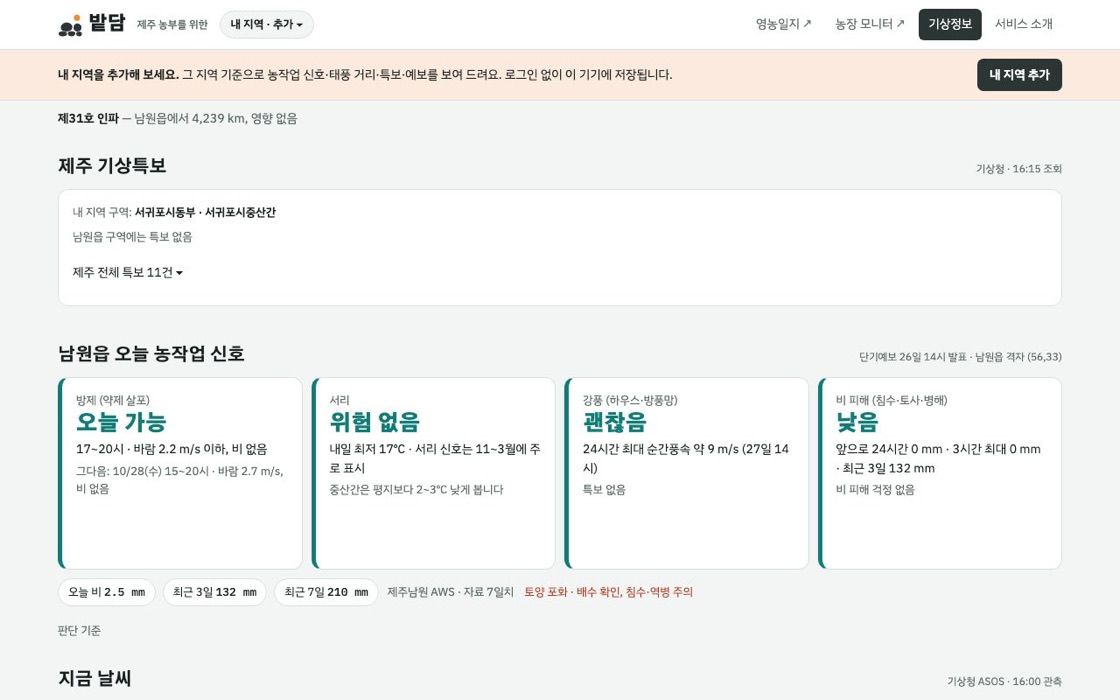Screen dimensions: 1120x700
Task: Click 비 피해 걱정 없음 text
Action: click(x=875, y=490)
